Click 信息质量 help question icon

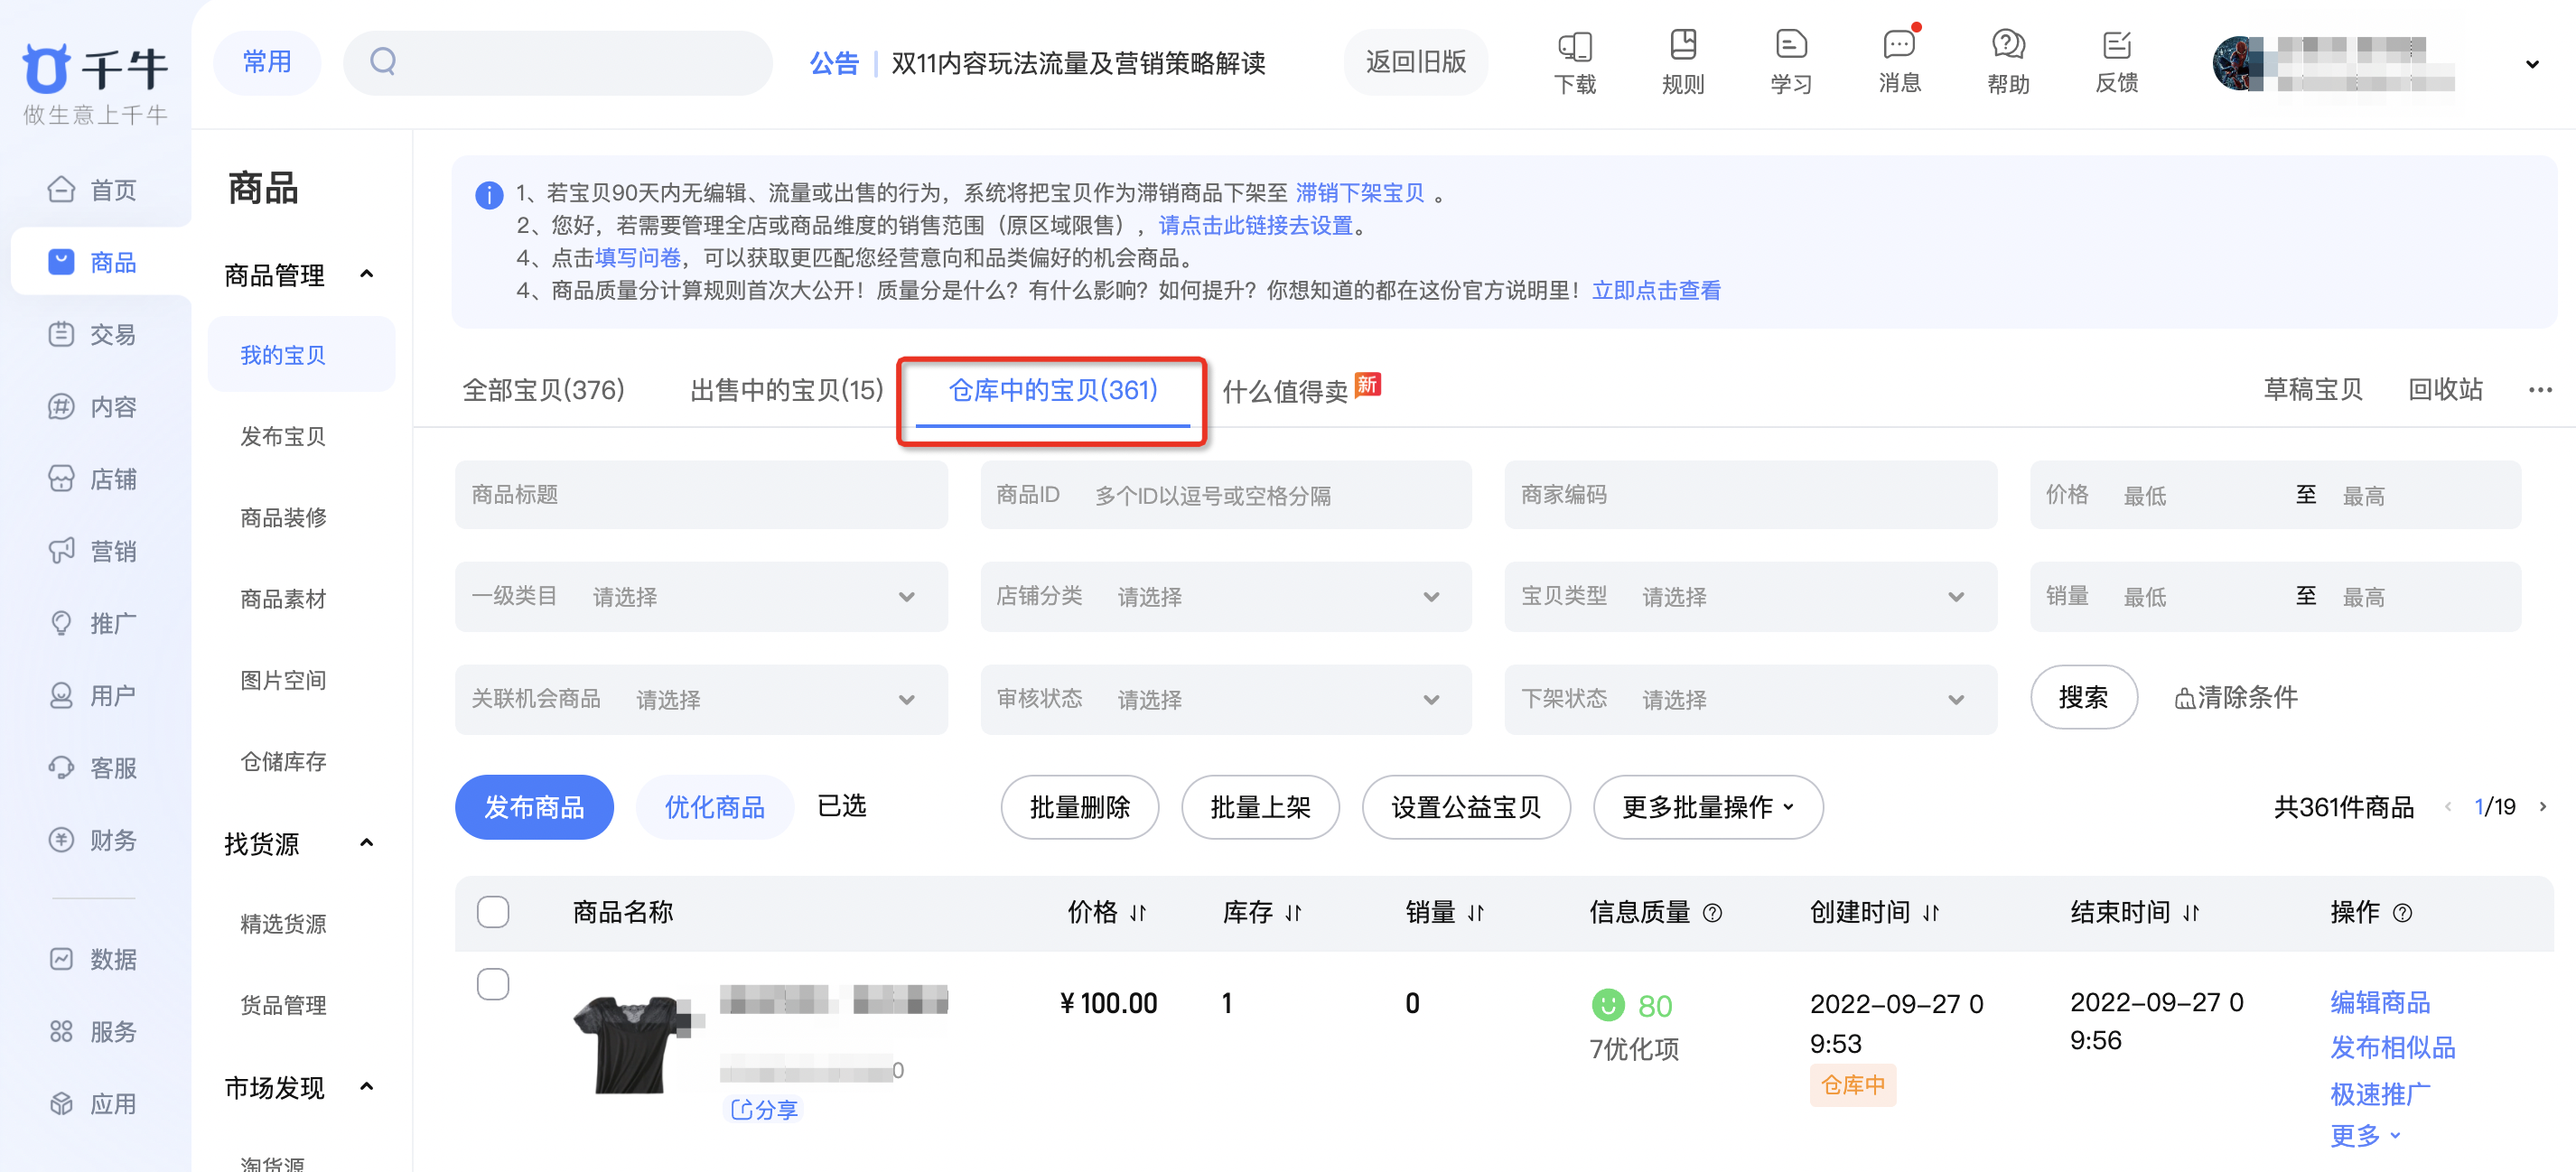pos(1712,912)
